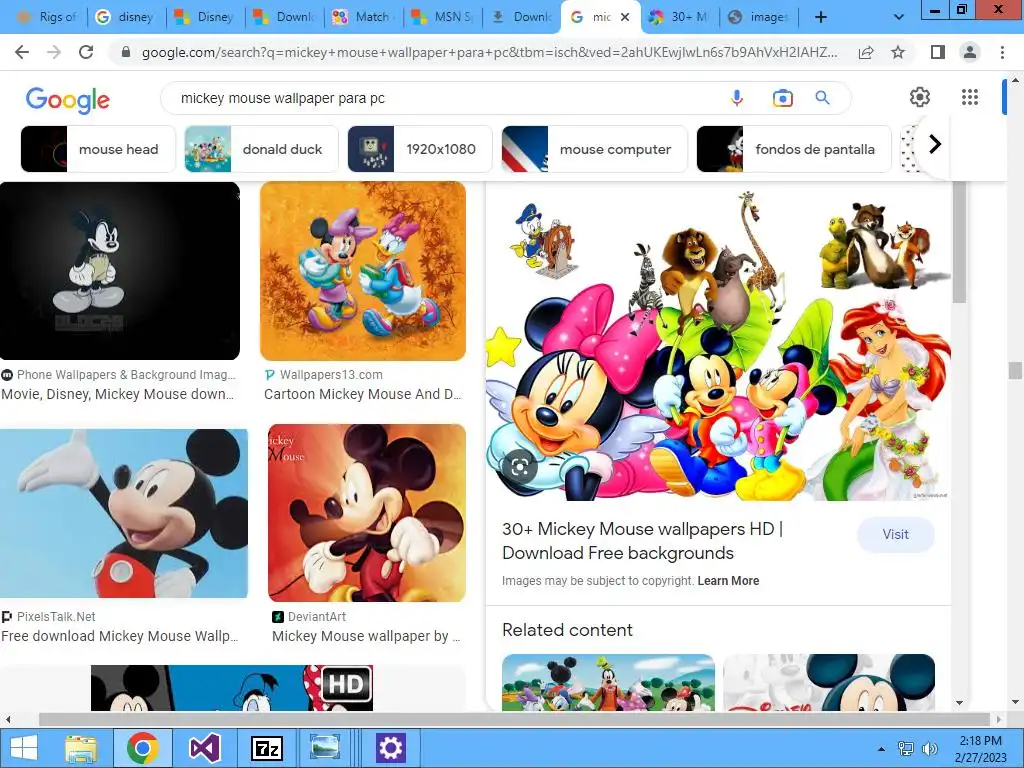Open the black Mickey Mouse wallpaper thumbnail
This screenshot has height=768, width=1024.
(120, 270)
